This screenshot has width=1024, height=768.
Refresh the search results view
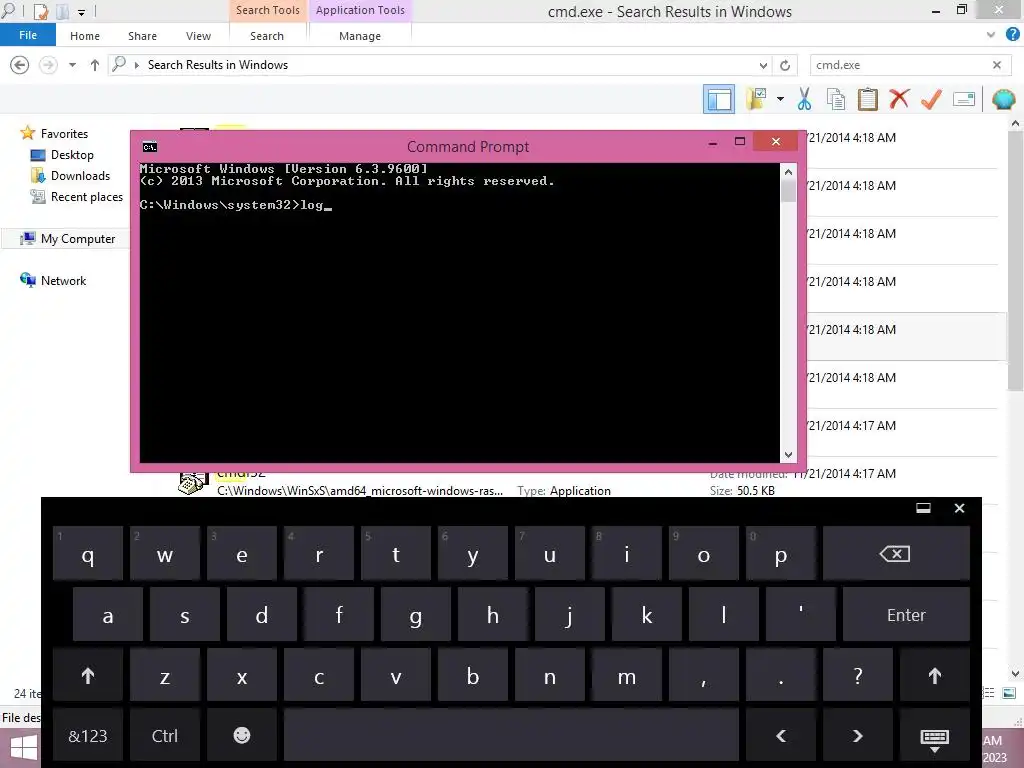click(x=785, y=65)
